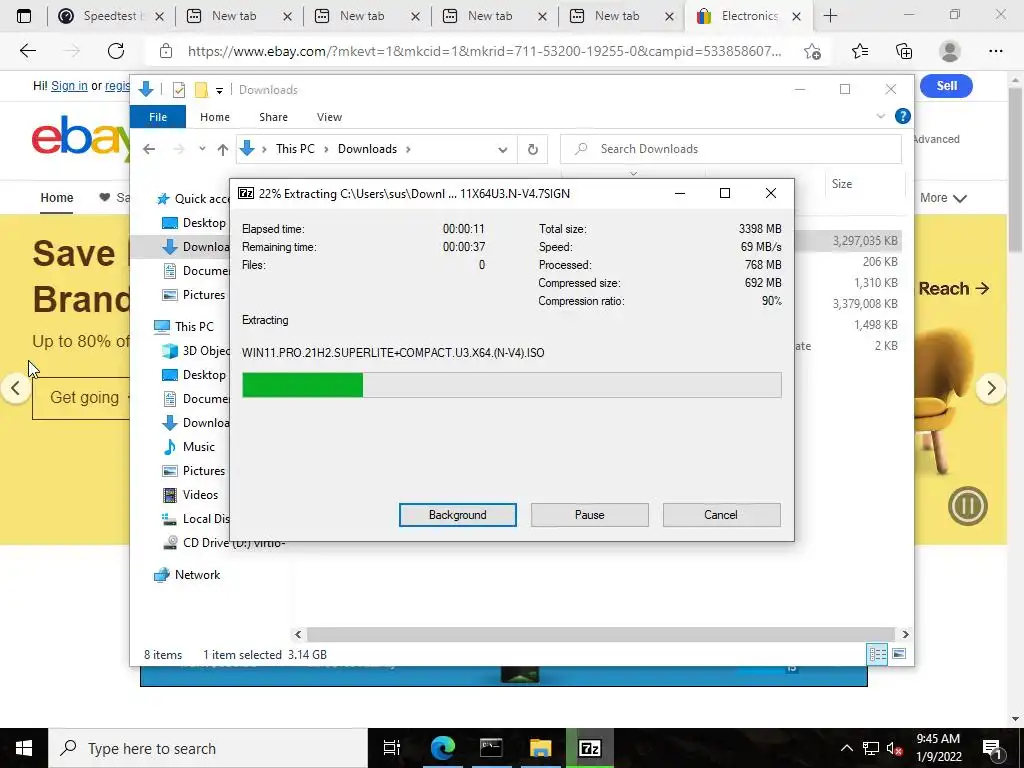Click the green extraction progress bar
Viewport: 1024px width, 768px height.
click(511, 385)
